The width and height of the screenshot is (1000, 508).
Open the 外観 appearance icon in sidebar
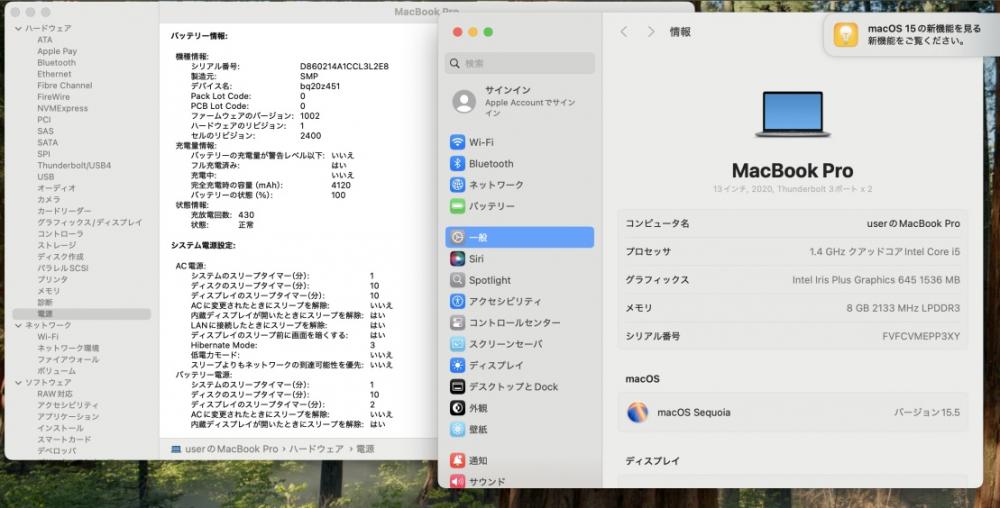pyautogui.click(x=457, y=408)
